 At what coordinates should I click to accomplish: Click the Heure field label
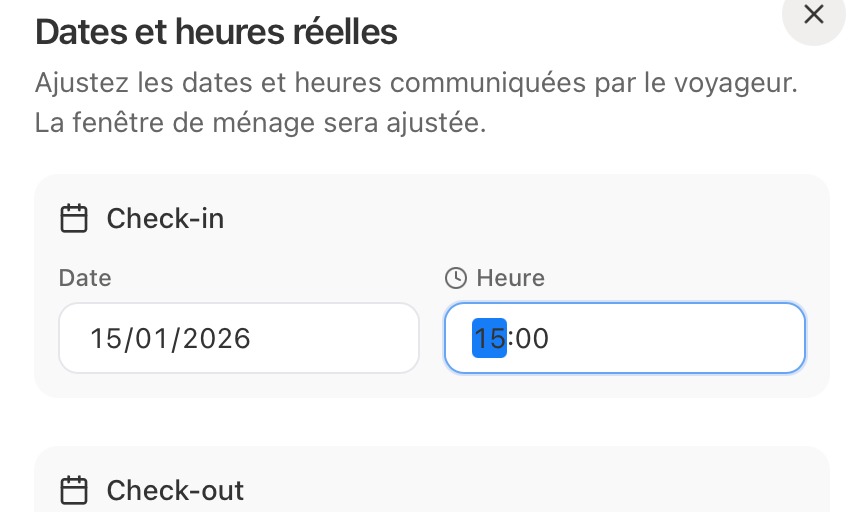pyautogui.click(x=510, y=278)
